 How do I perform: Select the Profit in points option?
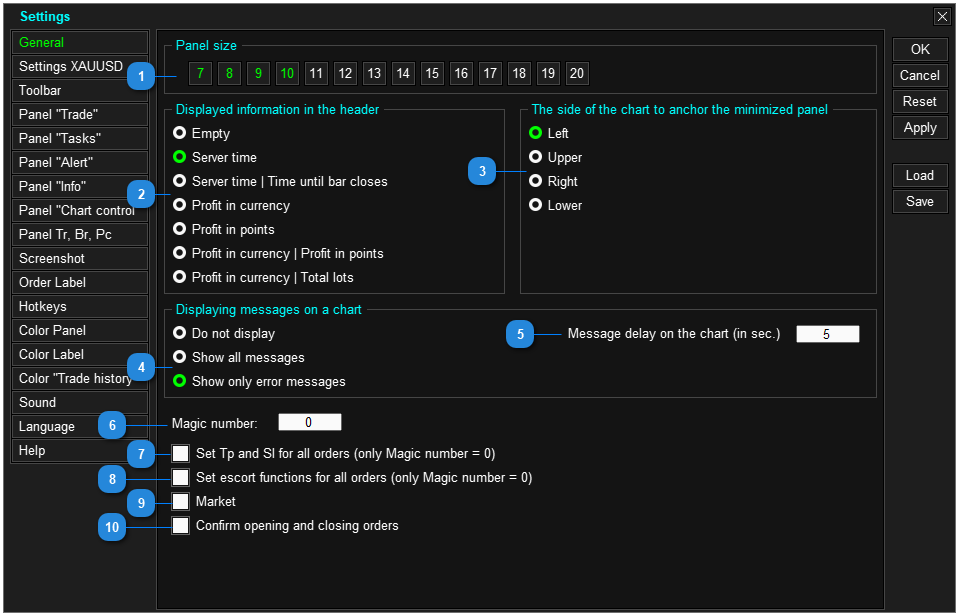click(179, 229)
